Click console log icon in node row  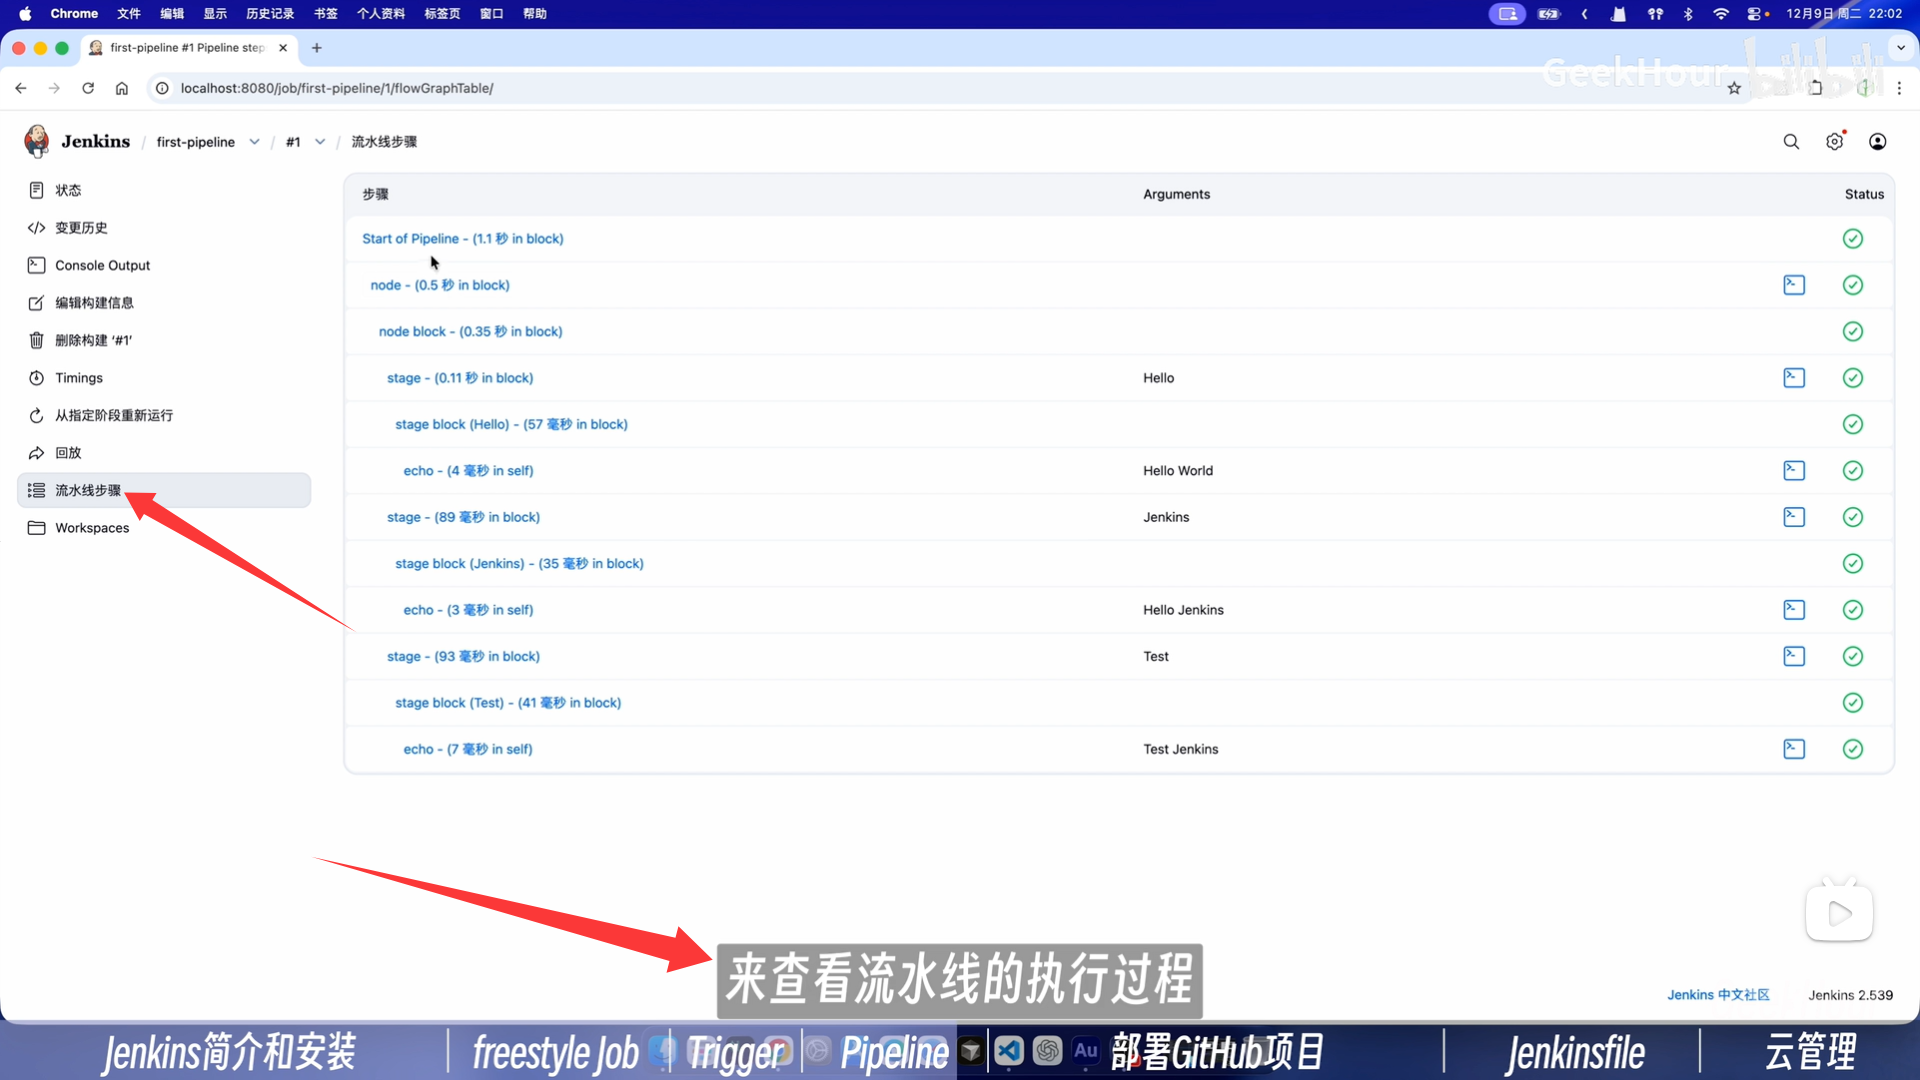coord(1794,285)
